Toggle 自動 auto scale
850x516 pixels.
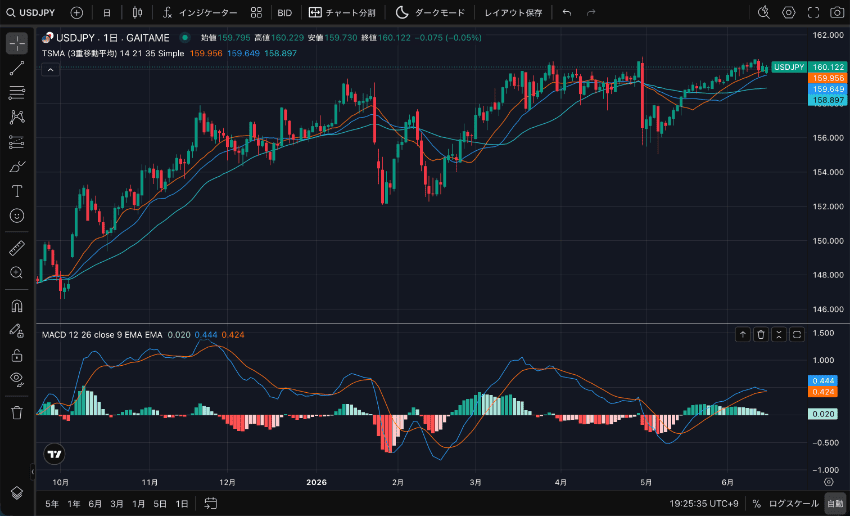[835, 504]
